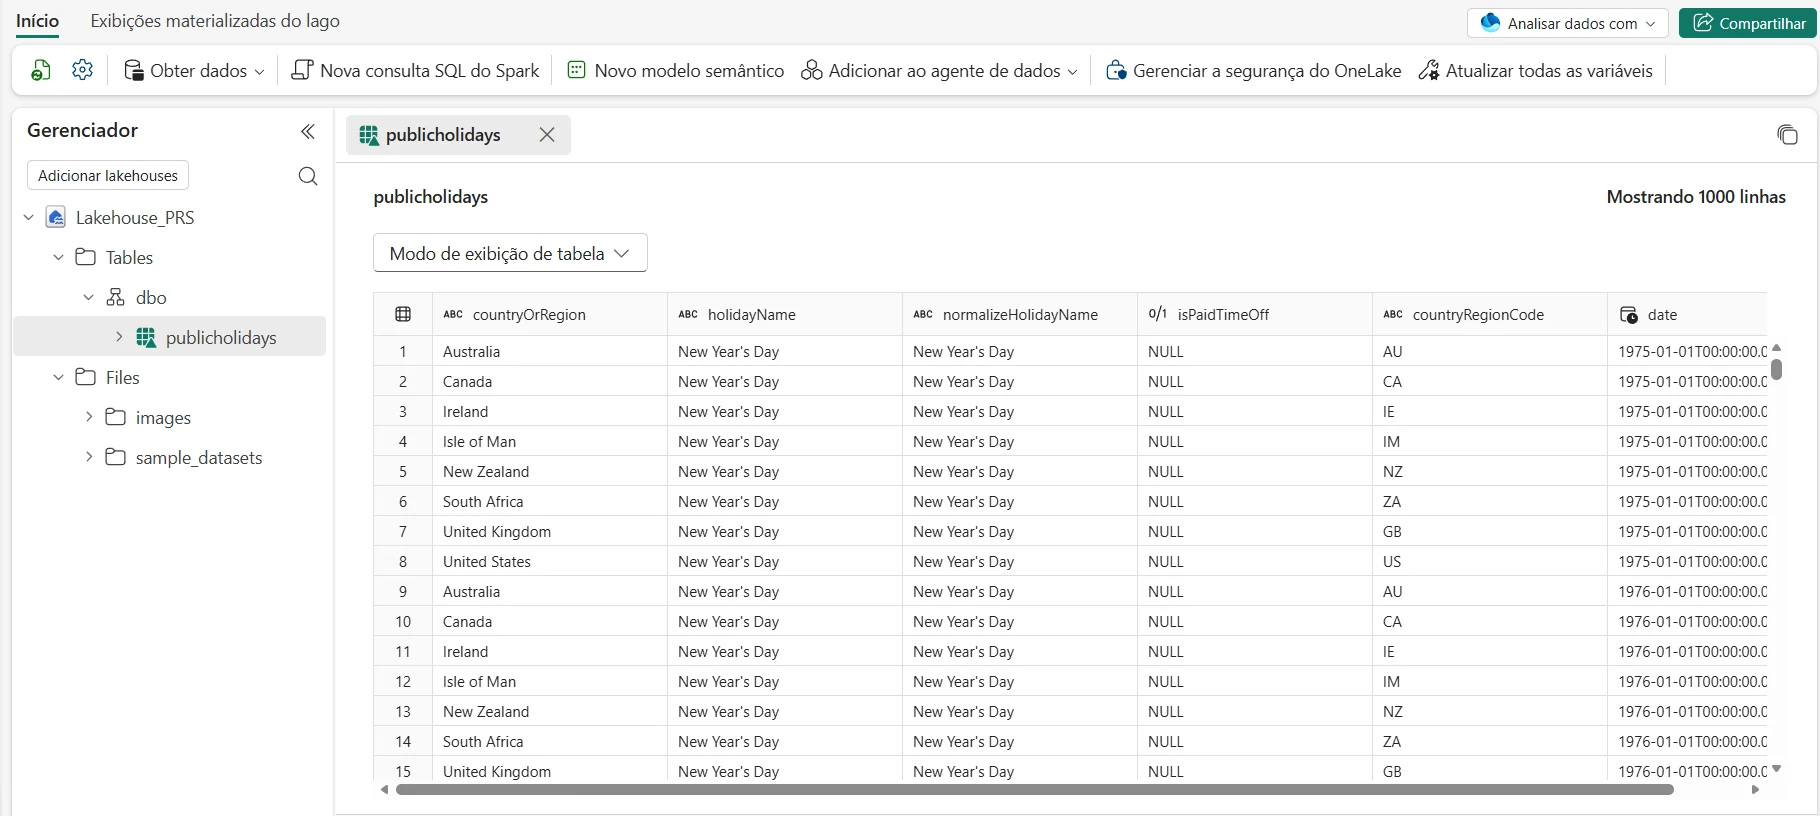Click the dbo schema icon

pos(116,297)
